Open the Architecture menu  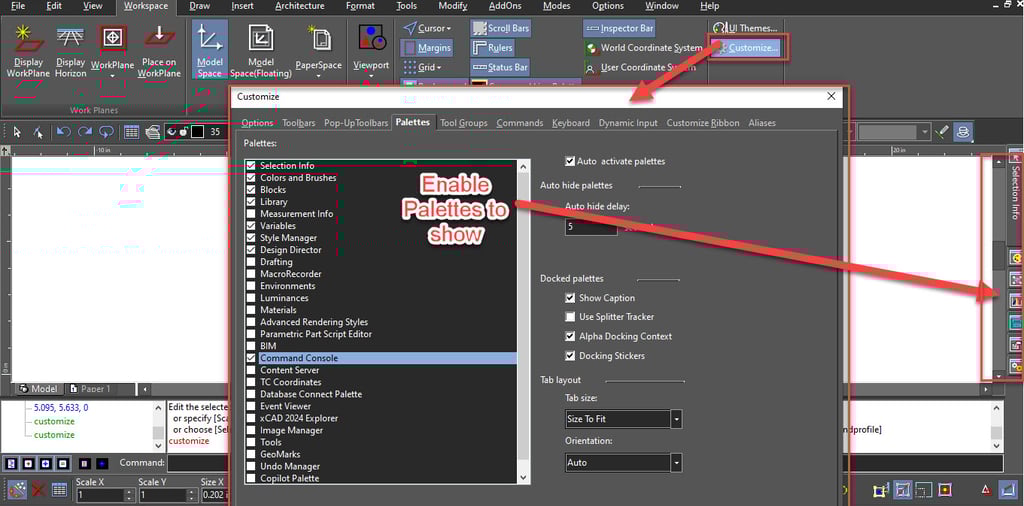click(299, 7)
